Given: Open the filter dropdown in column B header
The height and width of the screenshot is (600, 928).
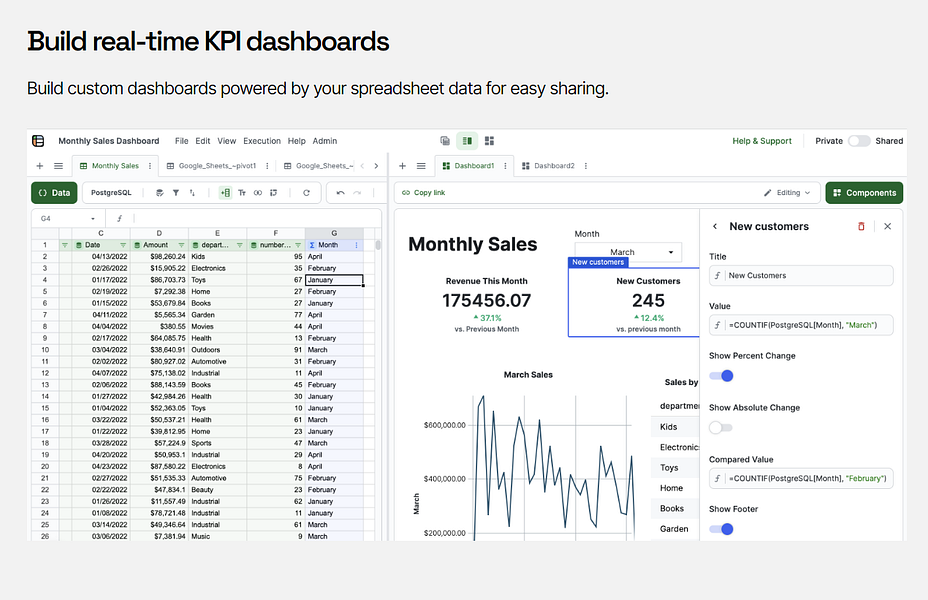Looking at the screenshot, I should 65,245.
